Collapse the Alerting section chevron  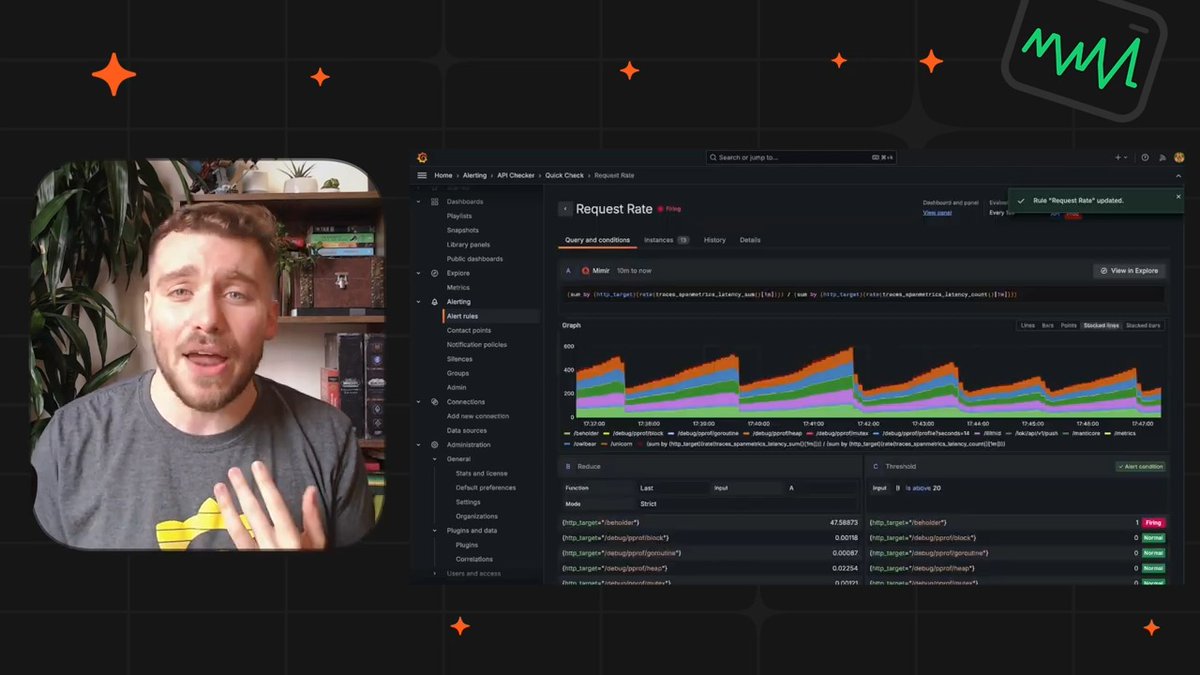[x=419, y=301]
